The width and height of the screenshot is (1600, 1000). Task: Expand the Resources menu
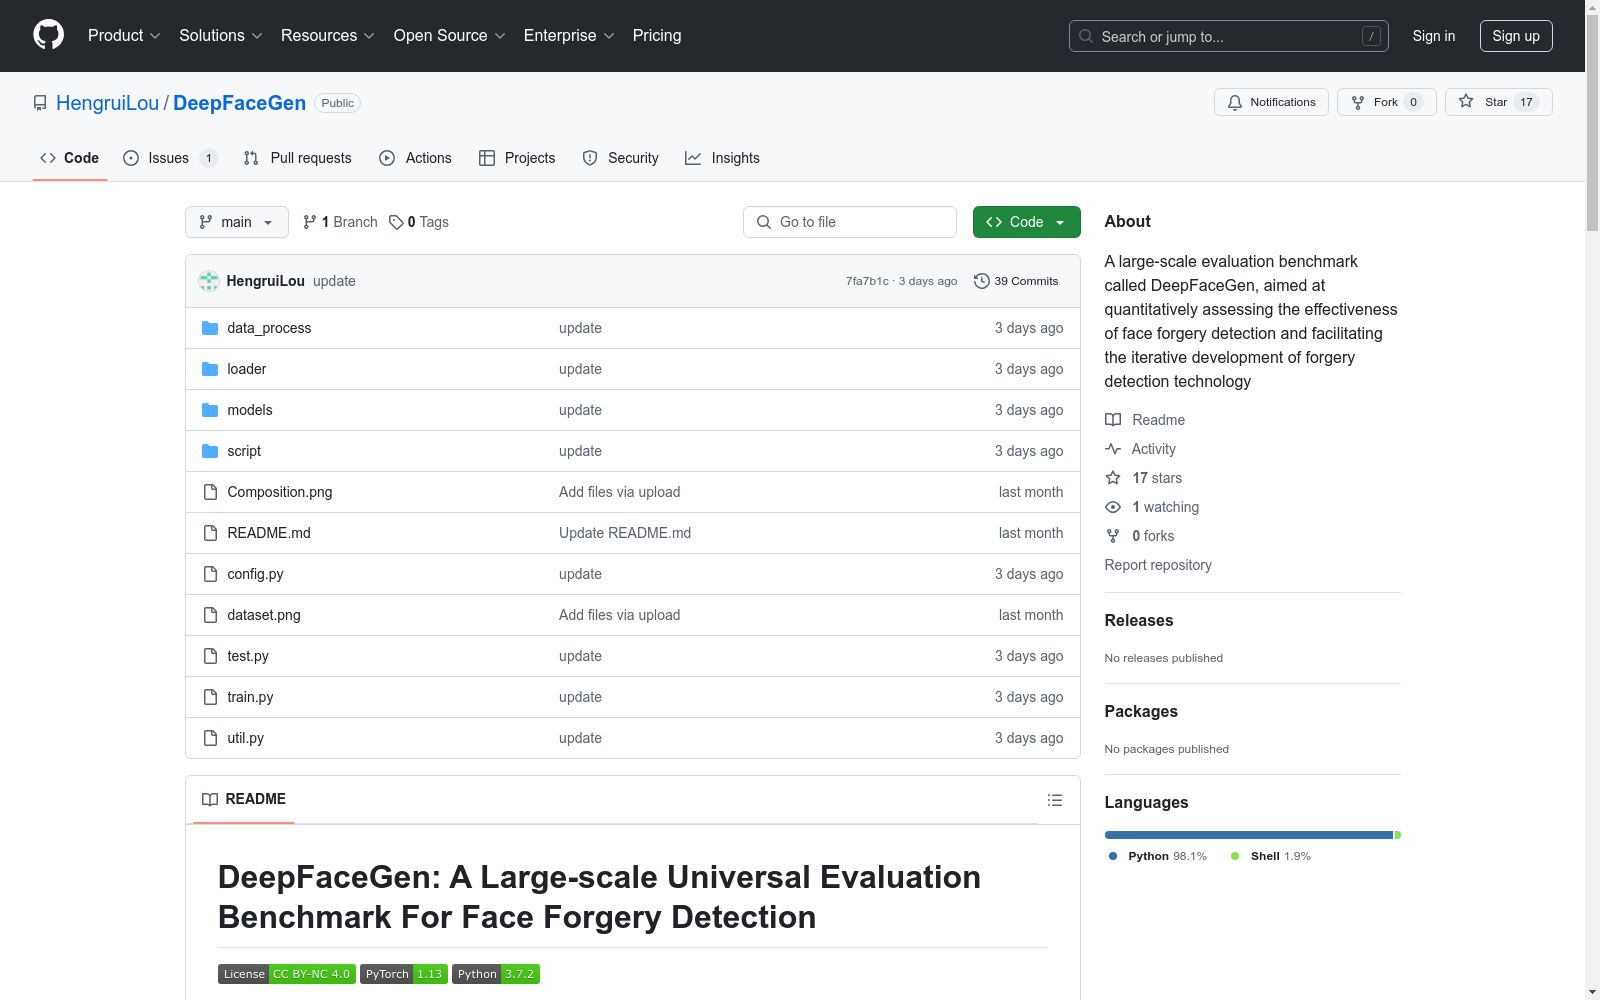pyautogui.click(x=328, y=35)
